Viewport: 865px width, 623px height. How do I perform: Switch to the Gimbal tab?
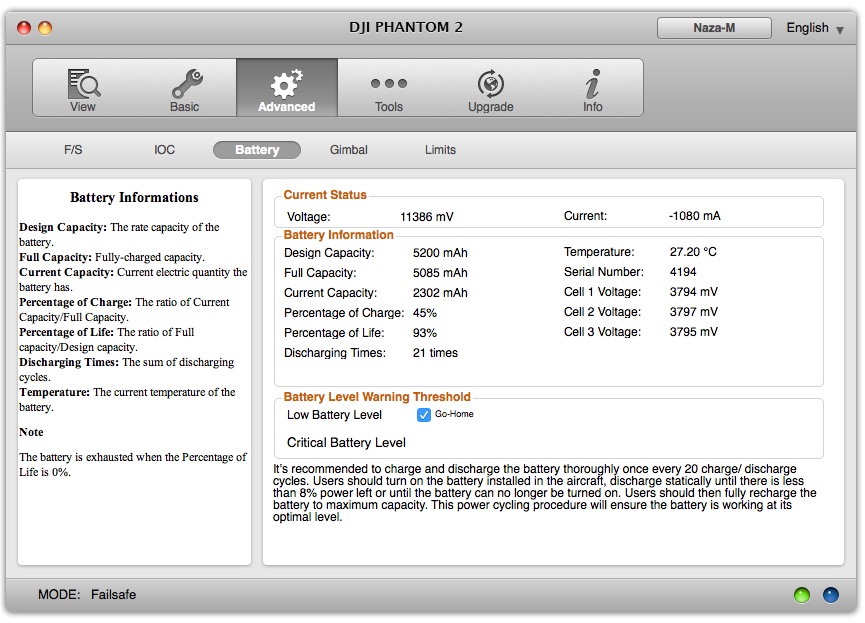pos(349,150)
